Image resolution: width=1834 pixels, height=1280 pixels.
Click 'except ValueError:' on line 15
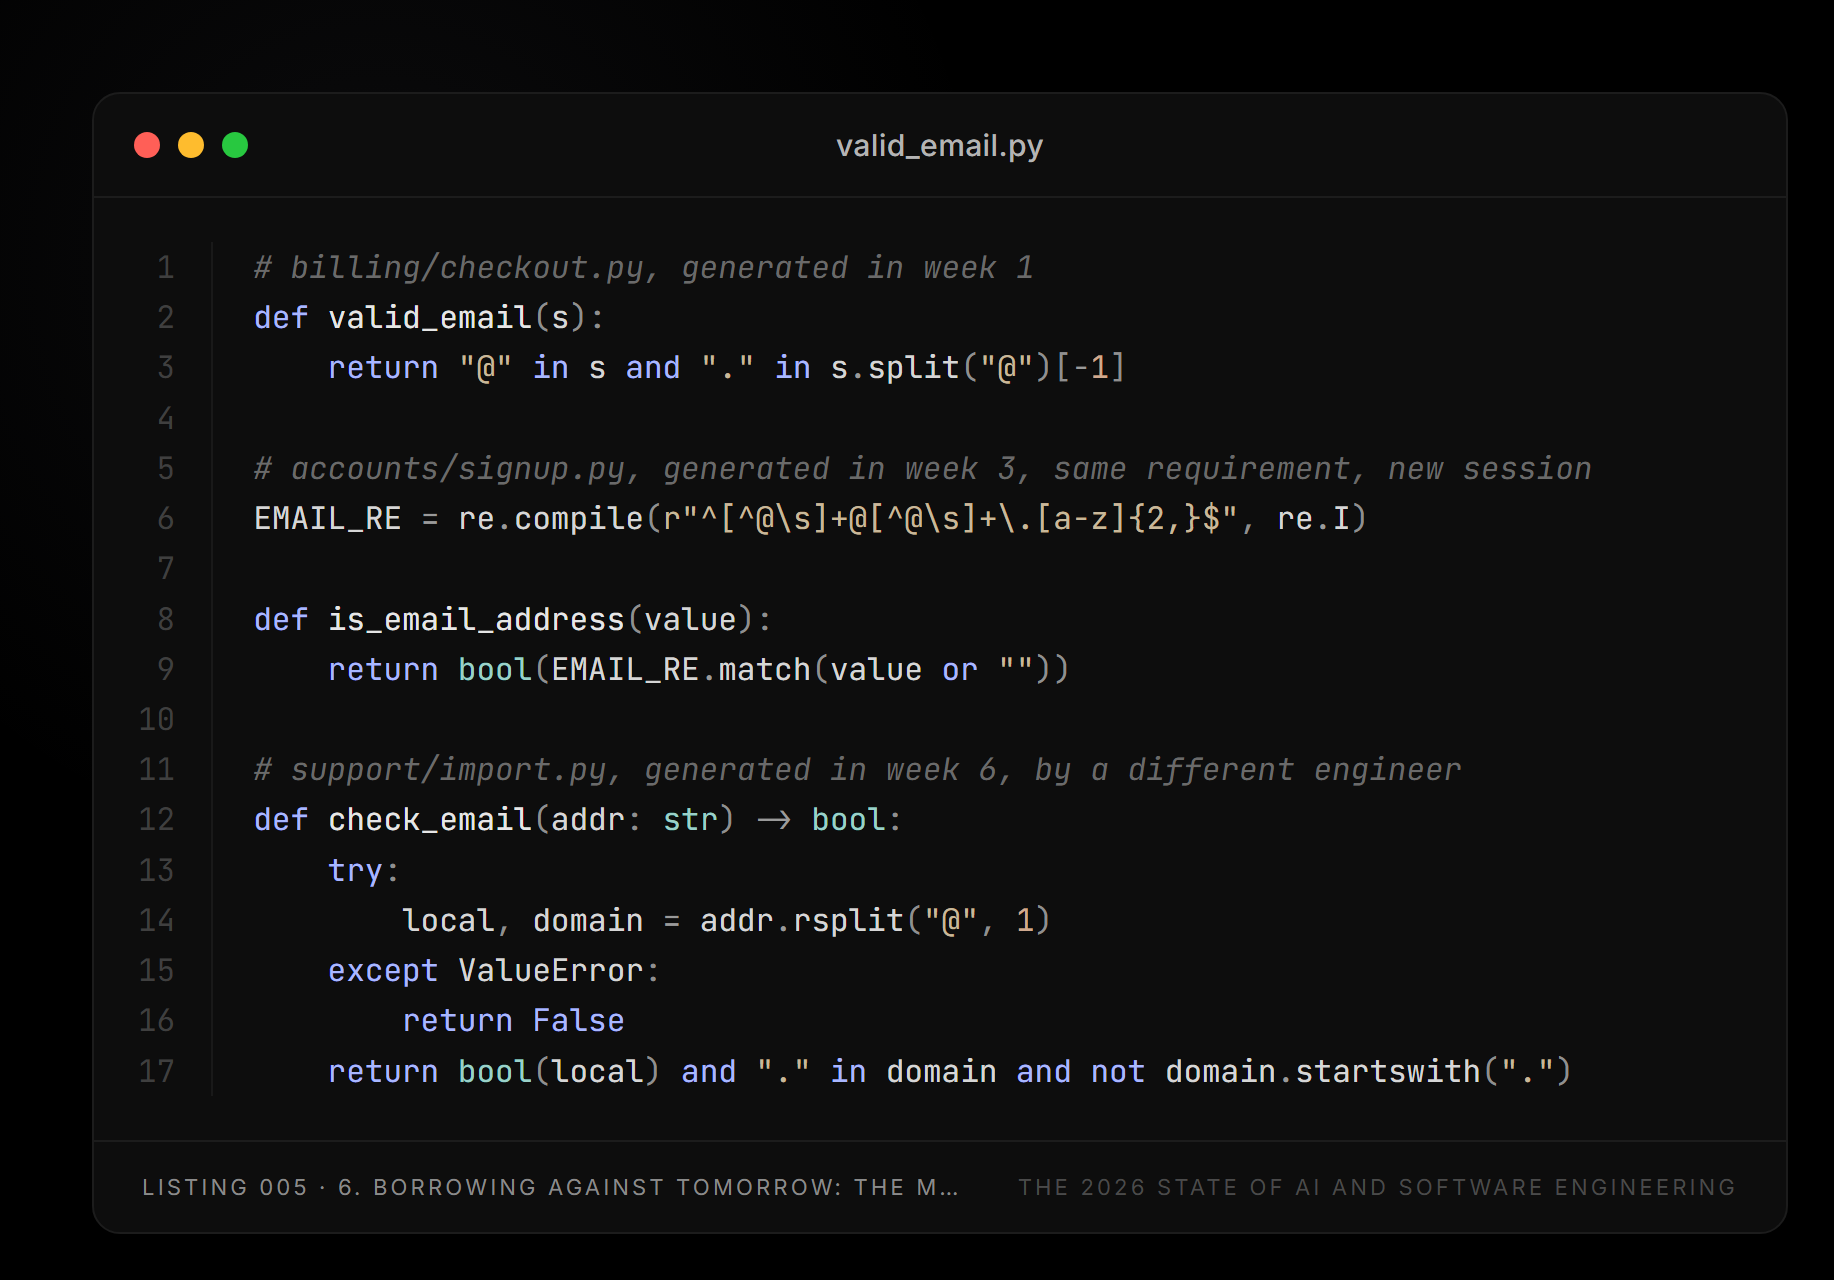tap(494, 971)
